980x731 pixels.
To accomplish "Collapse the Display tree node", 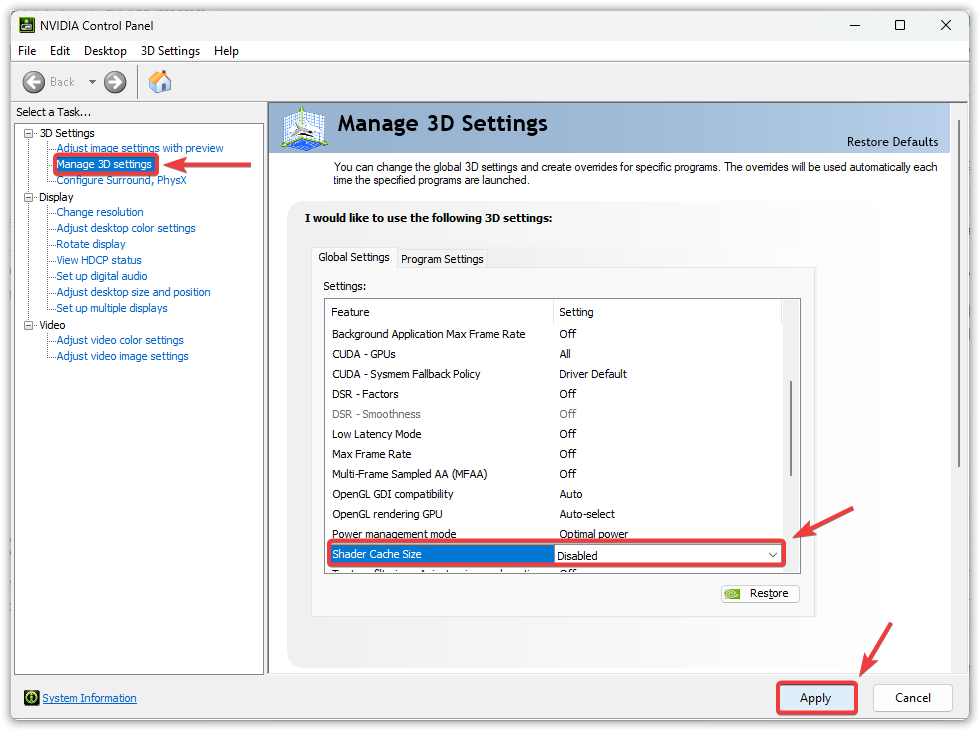I will pos(29,197).
